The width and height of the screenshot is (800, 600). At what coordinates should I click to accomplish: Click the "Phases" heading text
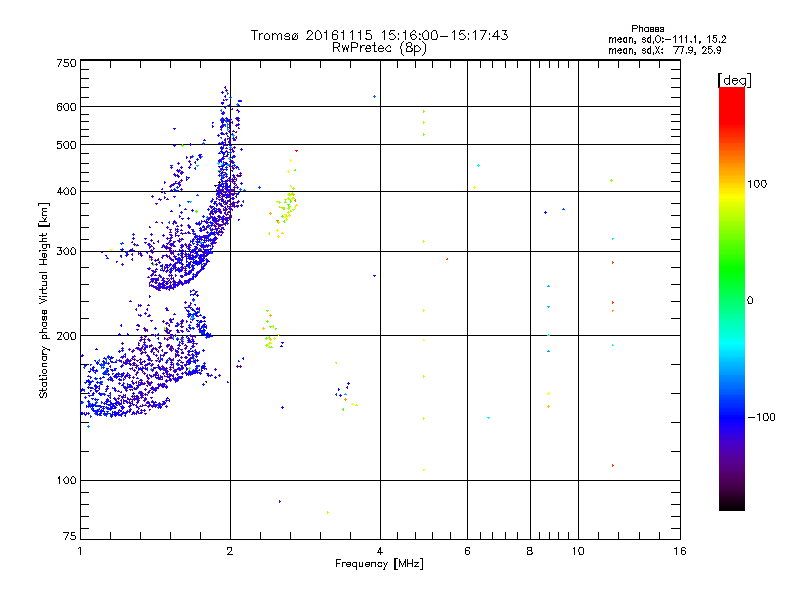click(x=647, y=29)
